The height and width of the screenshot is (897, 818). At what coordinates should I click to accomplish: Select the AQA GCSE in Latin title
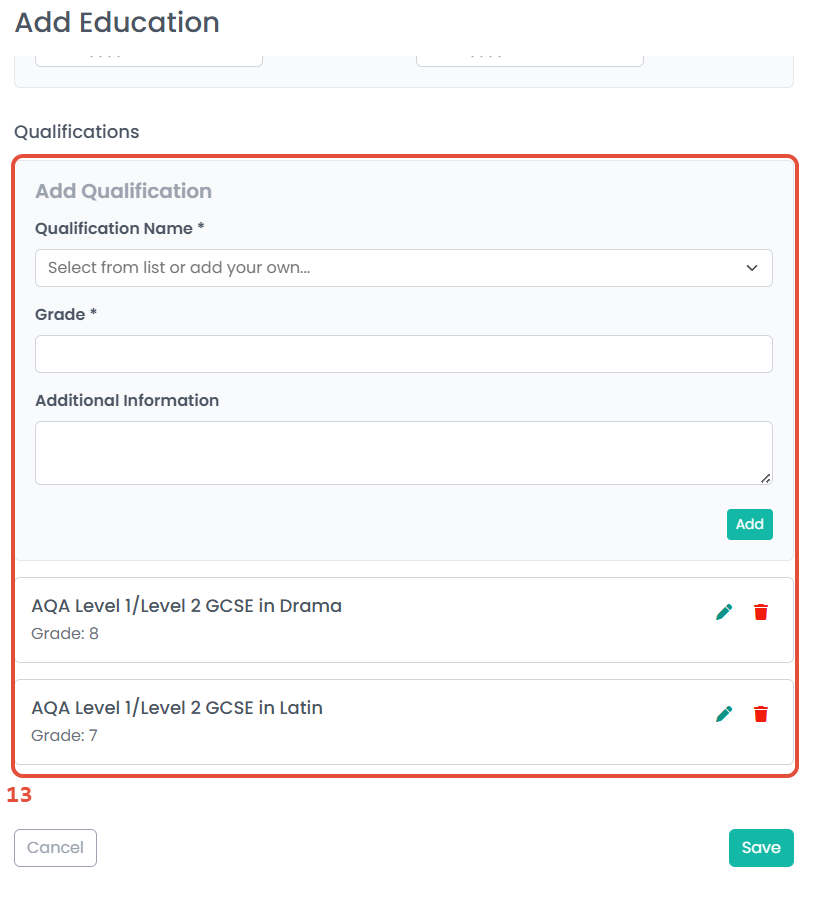coord(177,708)
